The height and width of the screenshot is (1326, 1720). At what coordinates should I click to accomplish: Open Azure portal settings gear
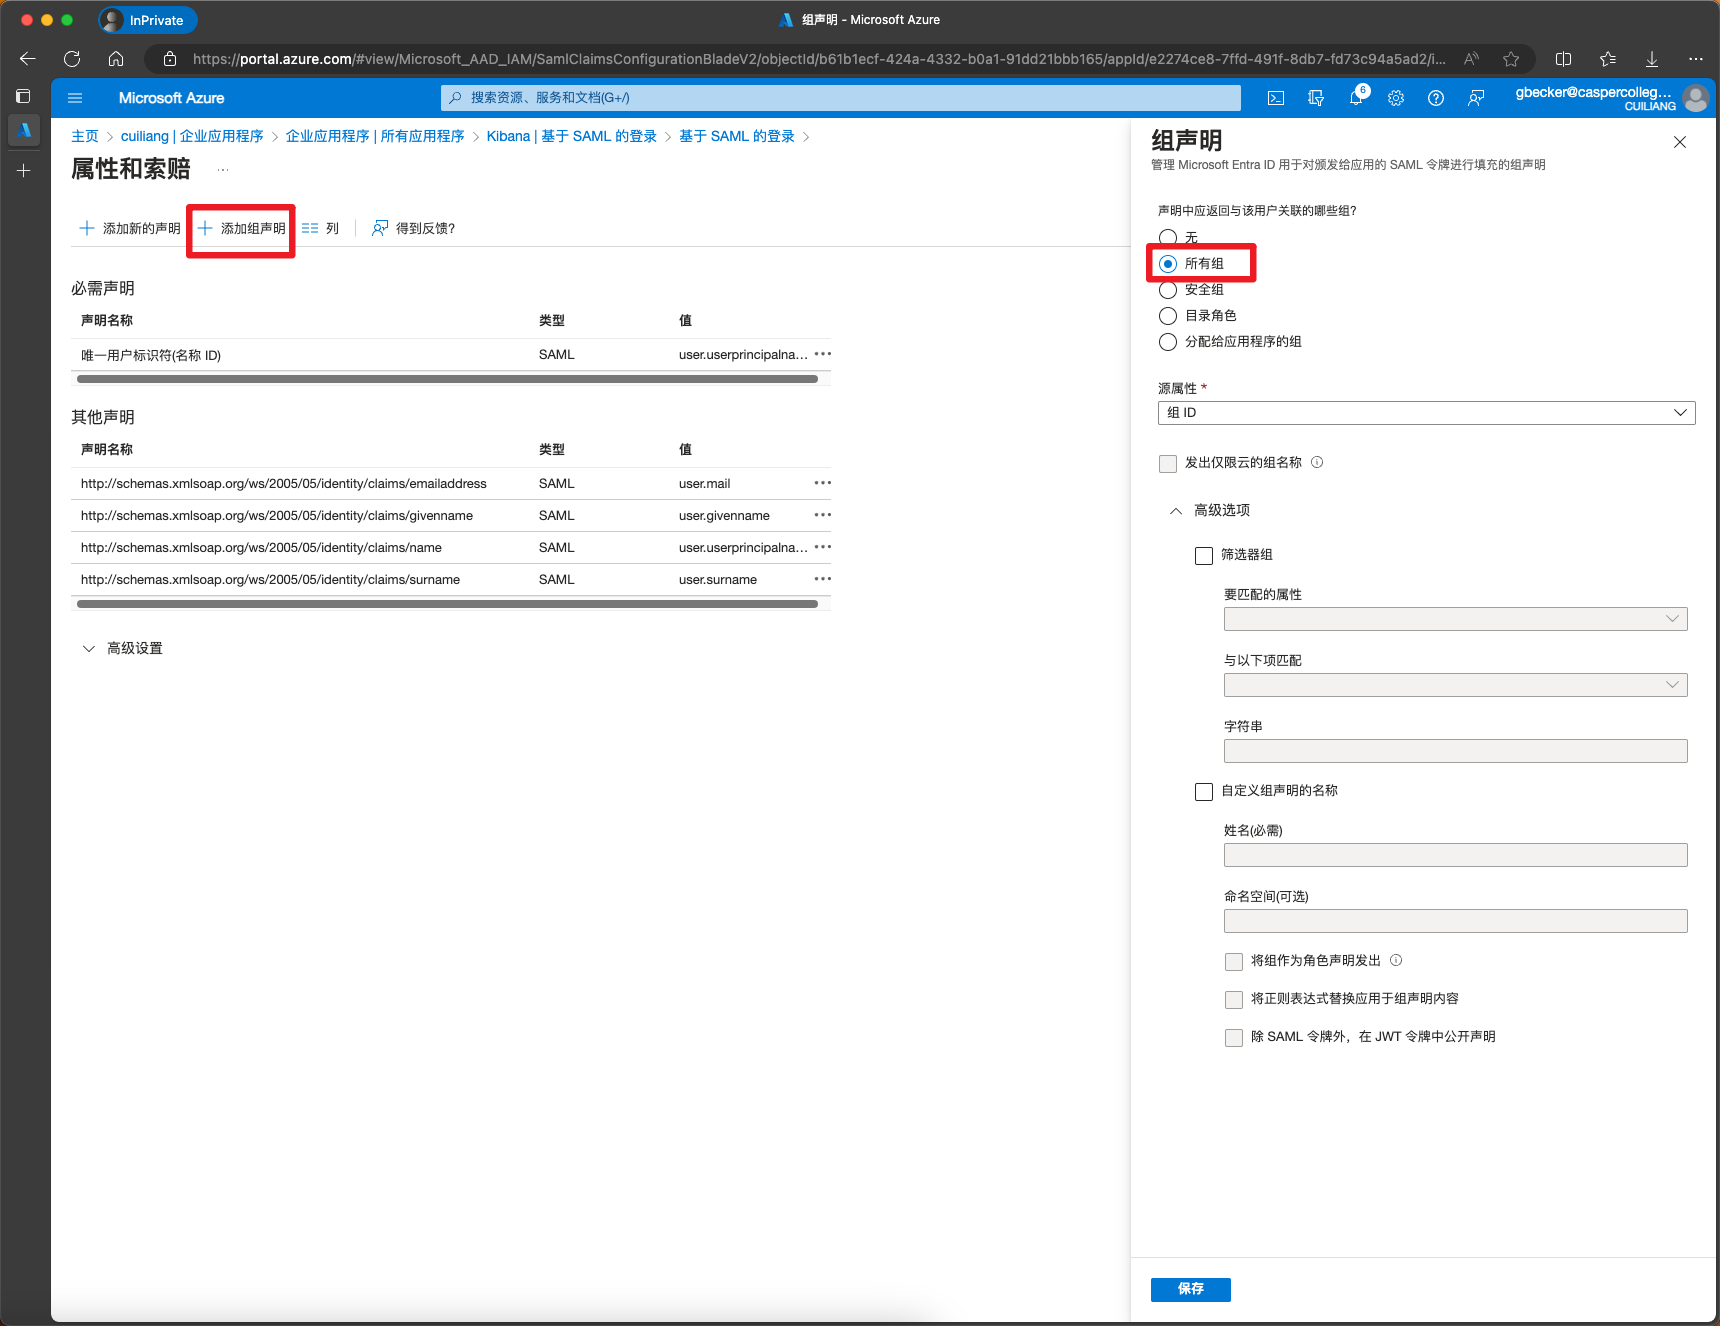pyautogui.click(x=1396, y=98)
